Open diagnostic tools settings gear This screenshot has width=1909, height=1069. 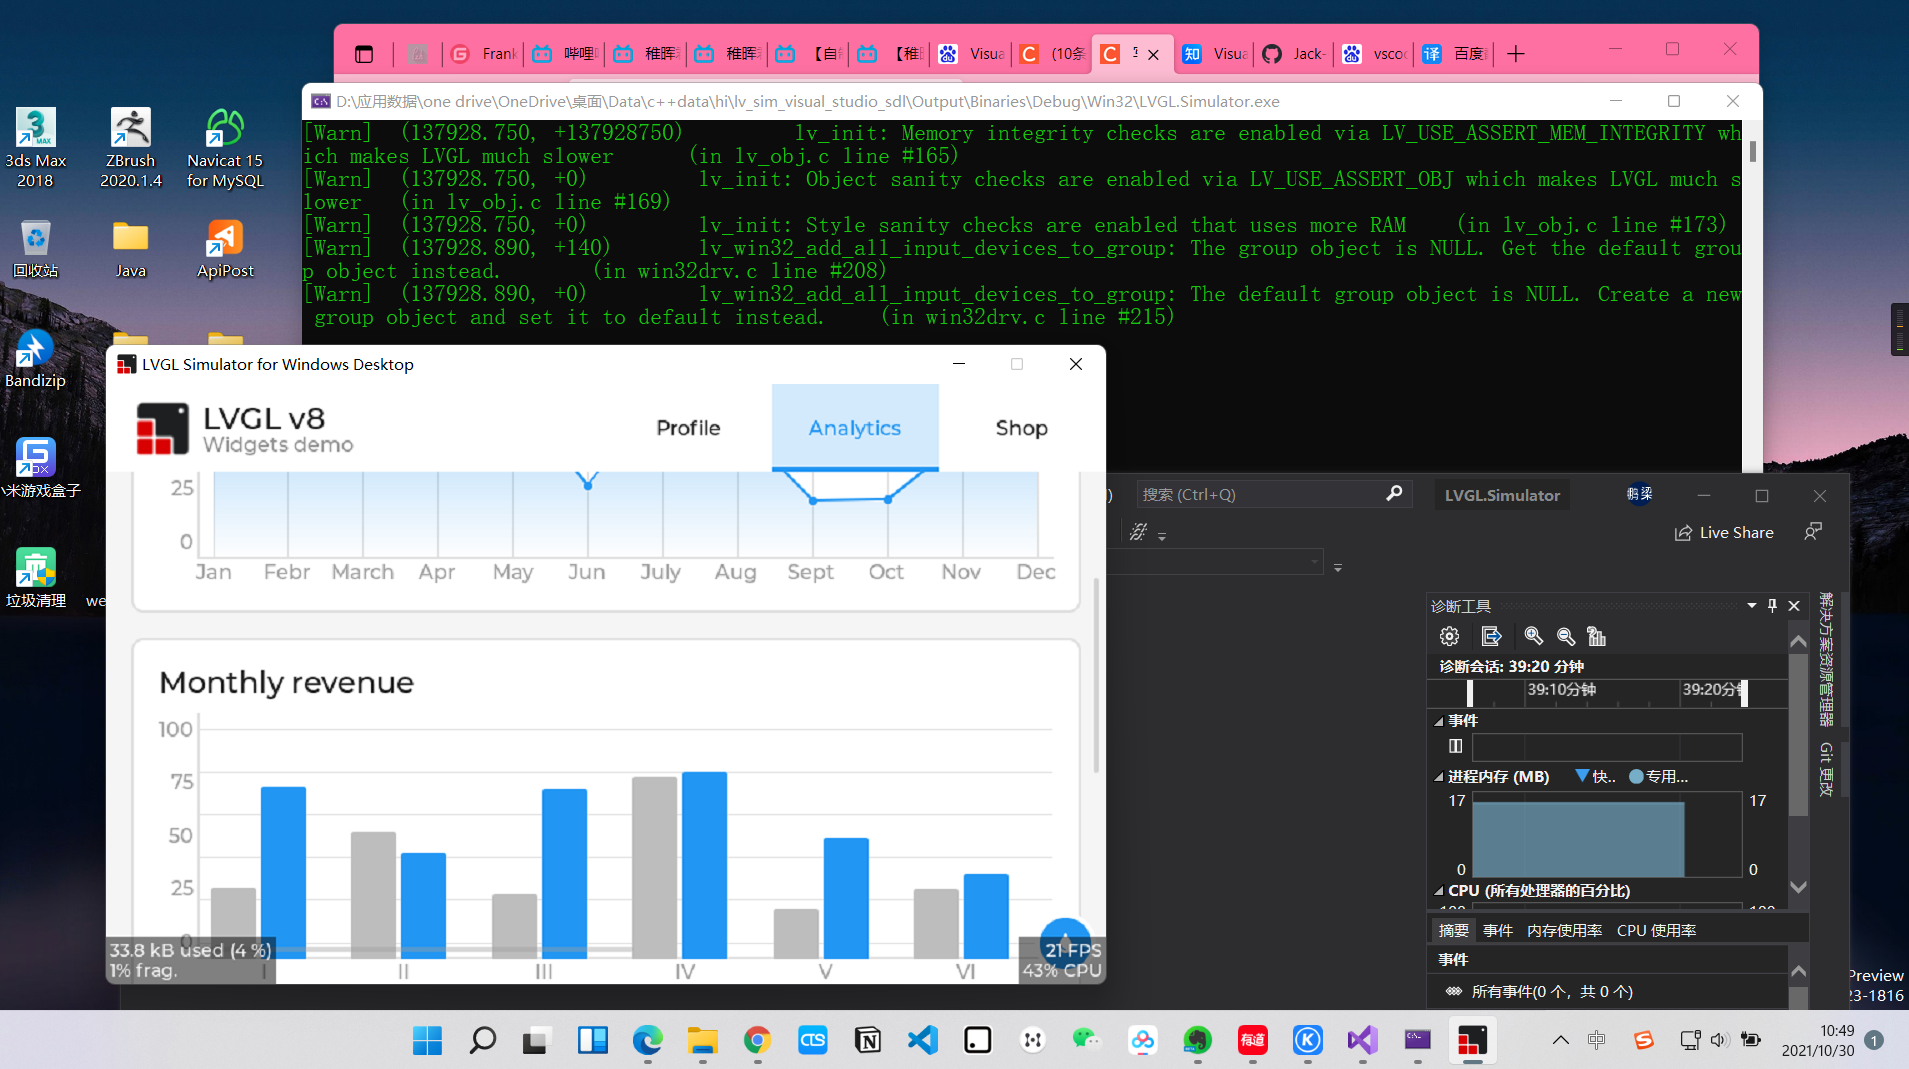(1448, 635)
